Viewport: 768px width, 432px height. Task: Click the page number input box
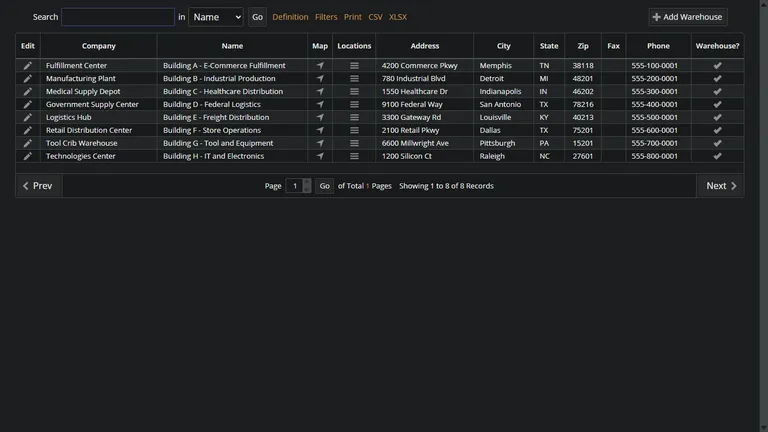[x=294, y=186]
